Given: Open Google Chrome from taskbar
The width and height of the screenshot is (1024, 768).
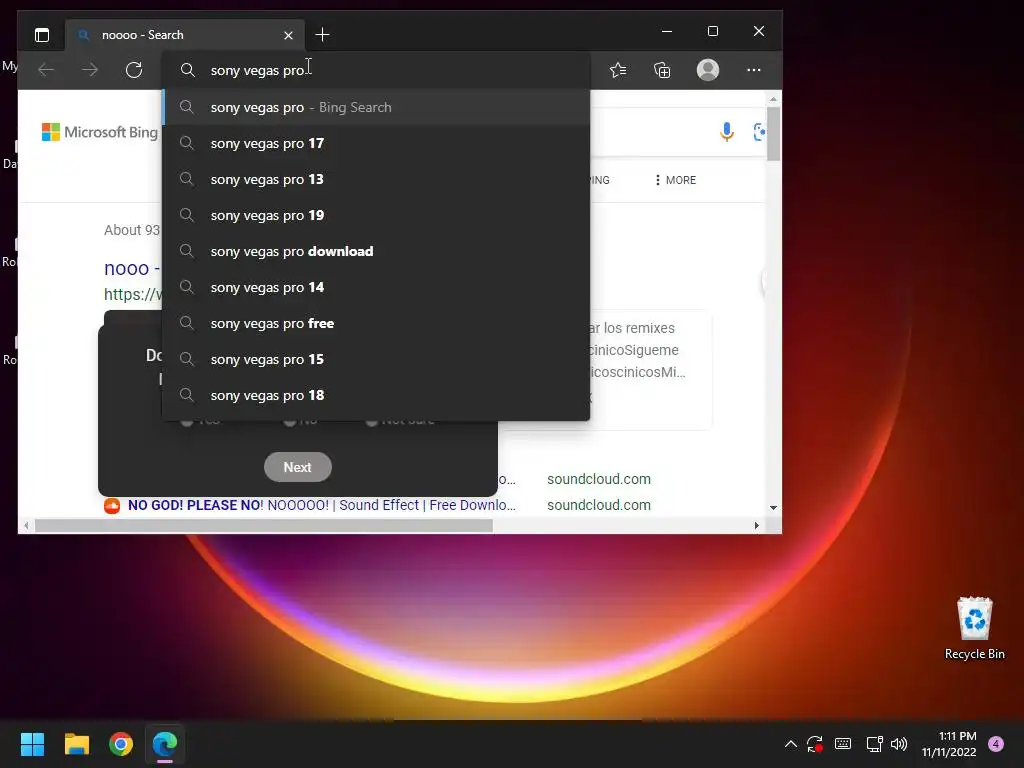Looking at the screenshot, I should tap(121, 744).
